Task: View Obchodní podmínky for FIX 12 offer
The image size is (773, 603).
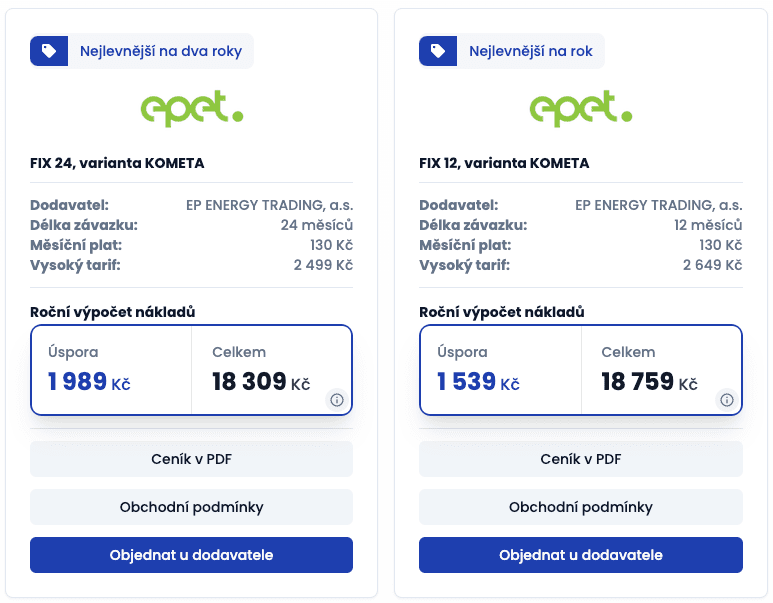Action: click(580, 507)
